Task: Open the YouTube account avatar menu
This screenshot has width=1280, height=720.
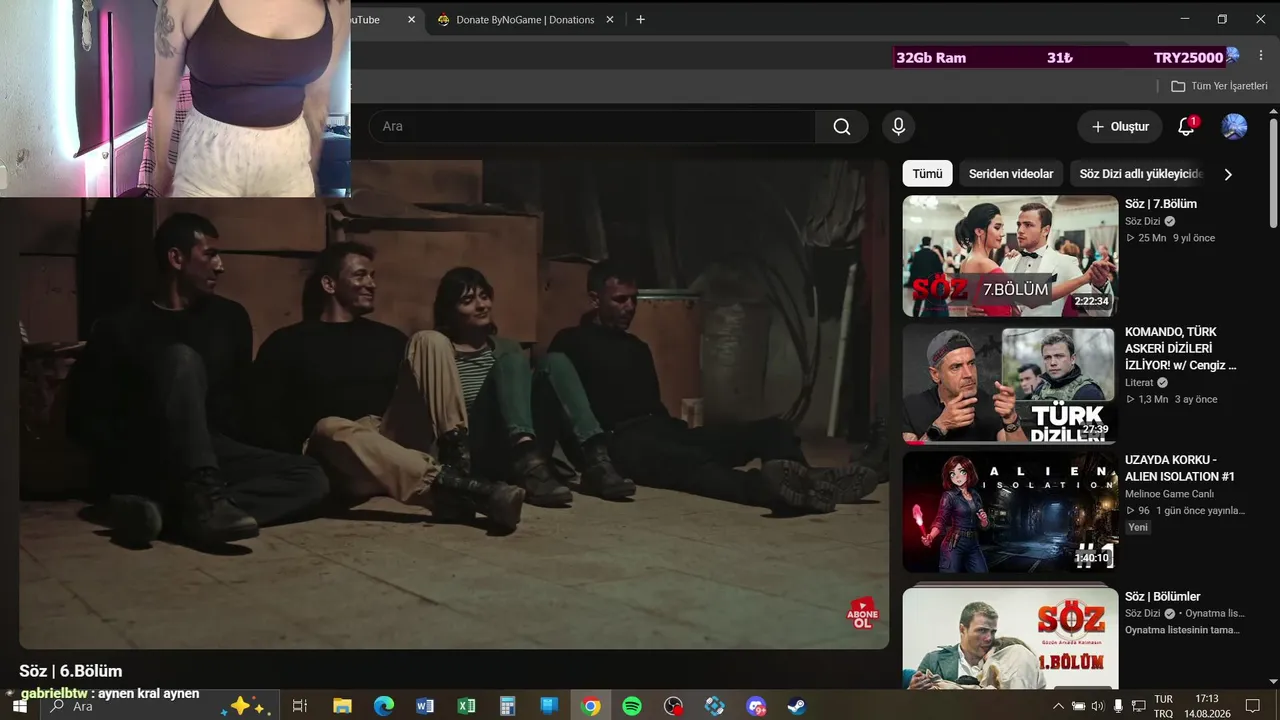Action: pyautogui.click(x=1234, y=127)
